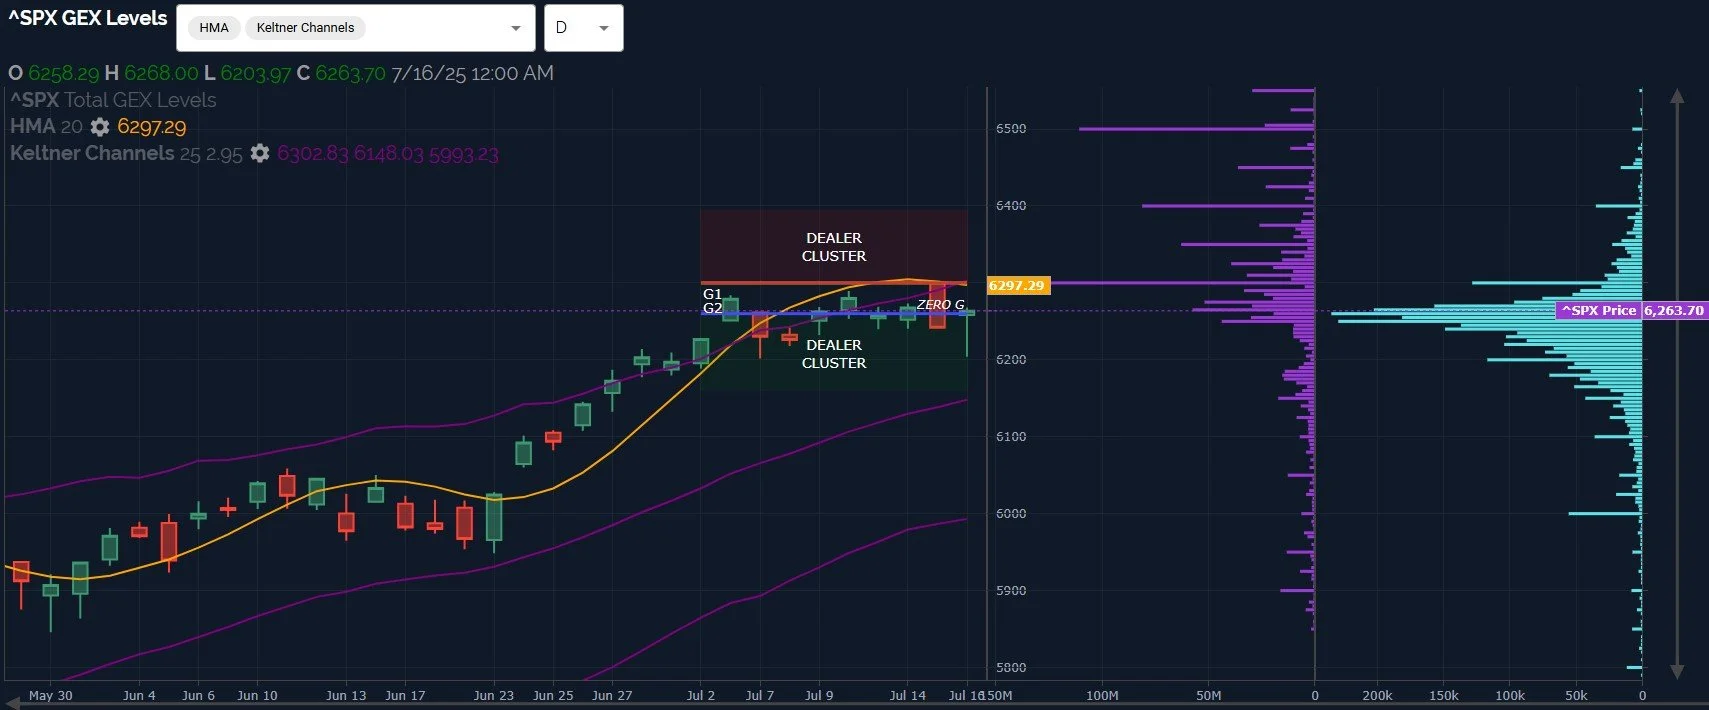Click the low price 6203.97

tap(255, 73)
